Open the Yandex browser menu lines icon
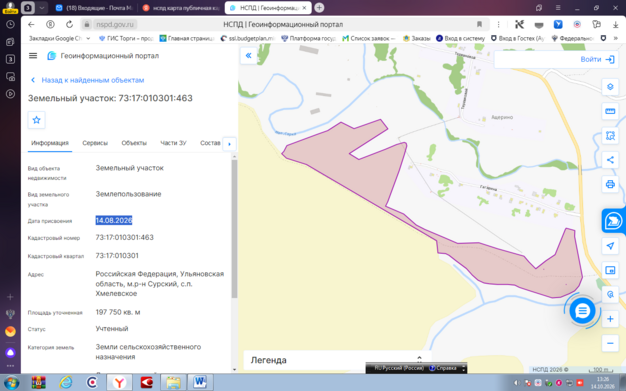Screen dimensions: 626x391 tap(558, 8)
